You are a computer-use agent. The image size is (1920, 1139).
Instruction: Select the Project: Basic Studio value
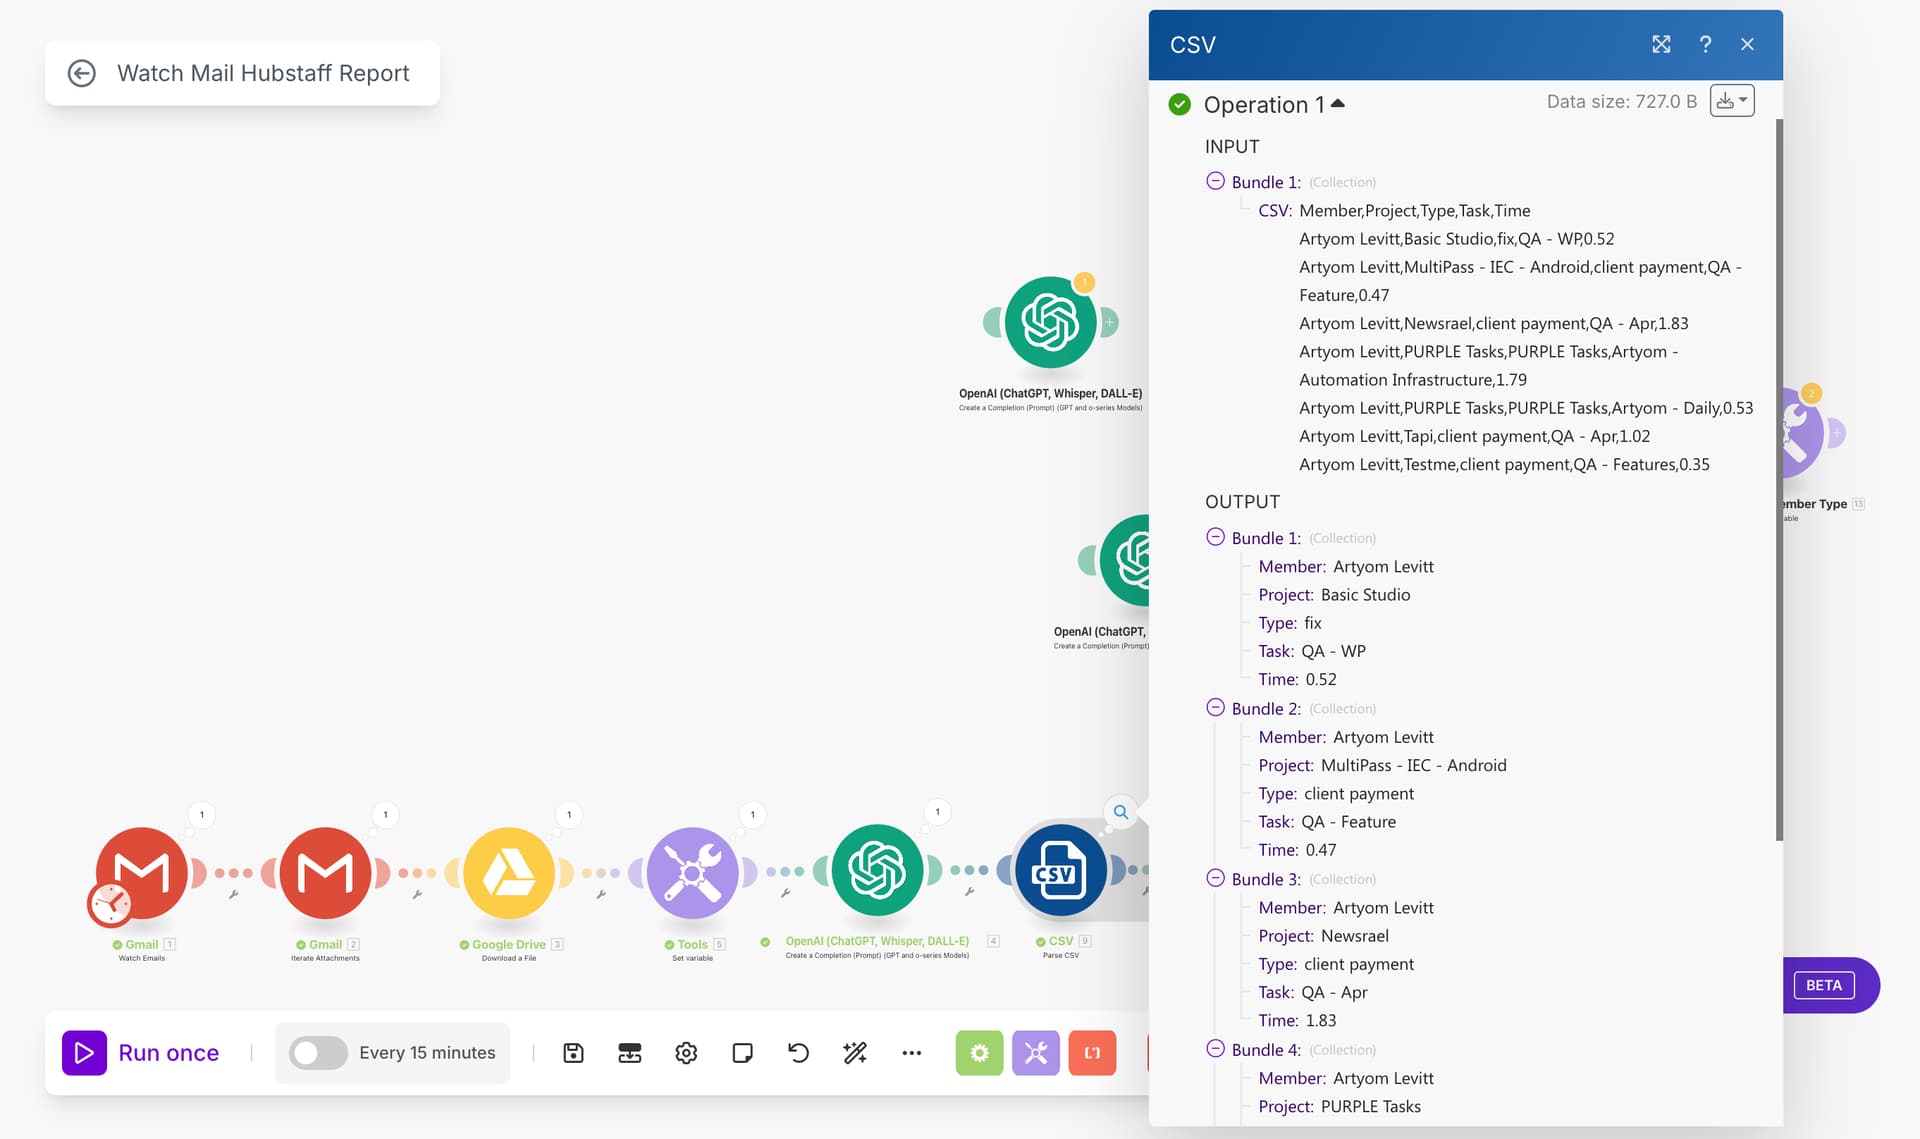tap(1365, 594)
